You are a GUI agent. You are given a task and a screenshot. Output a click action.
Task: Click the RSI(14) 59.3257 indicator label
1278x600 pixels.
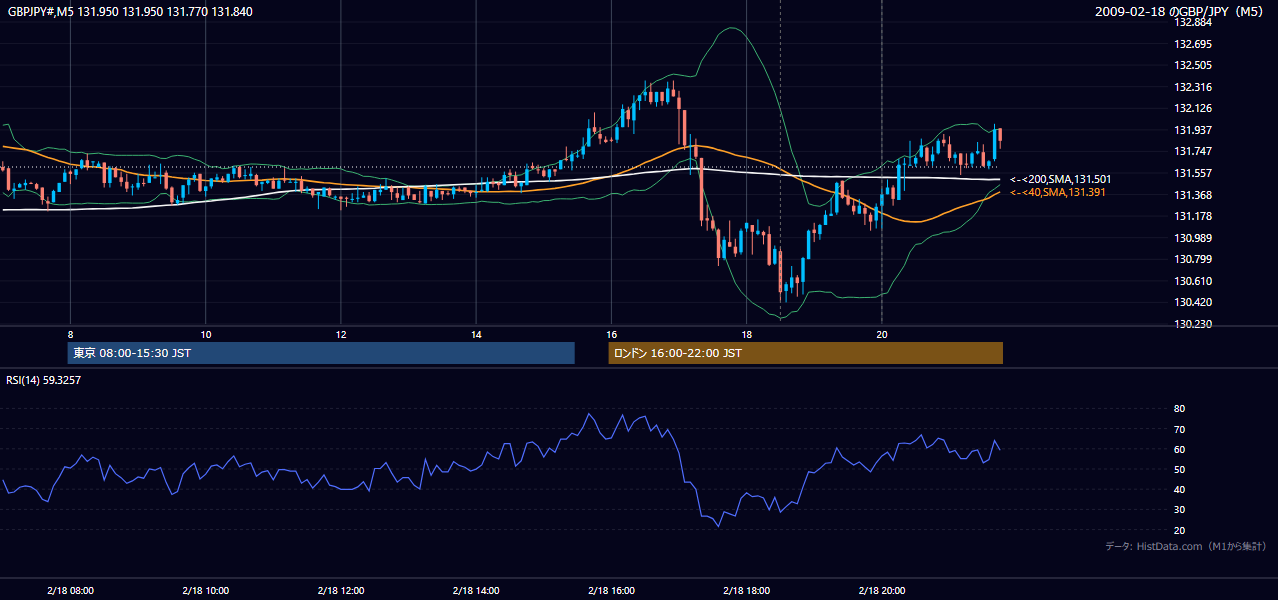tap(44, 380)
